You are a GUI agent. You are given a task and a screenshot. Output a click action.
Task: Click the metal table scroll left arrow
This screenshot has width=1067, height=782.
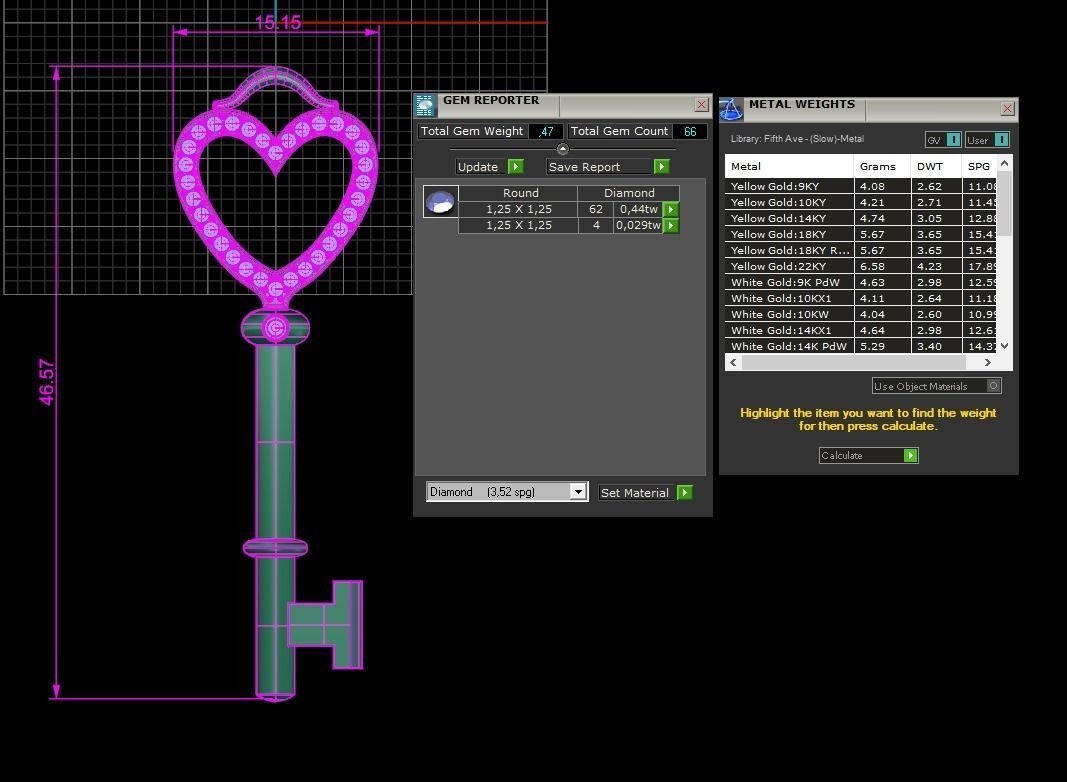(733, 362)
